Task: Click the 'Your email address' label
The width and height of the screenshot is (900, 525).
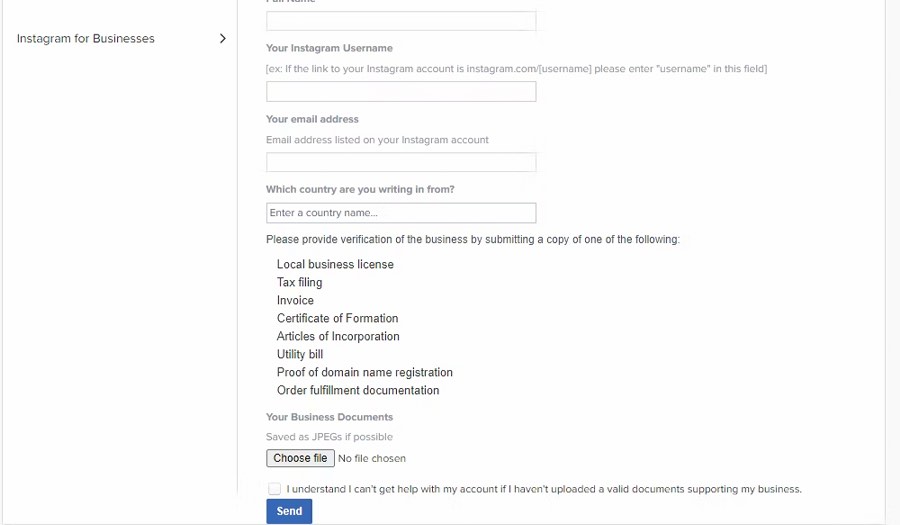Action: (x=312, y=119)
